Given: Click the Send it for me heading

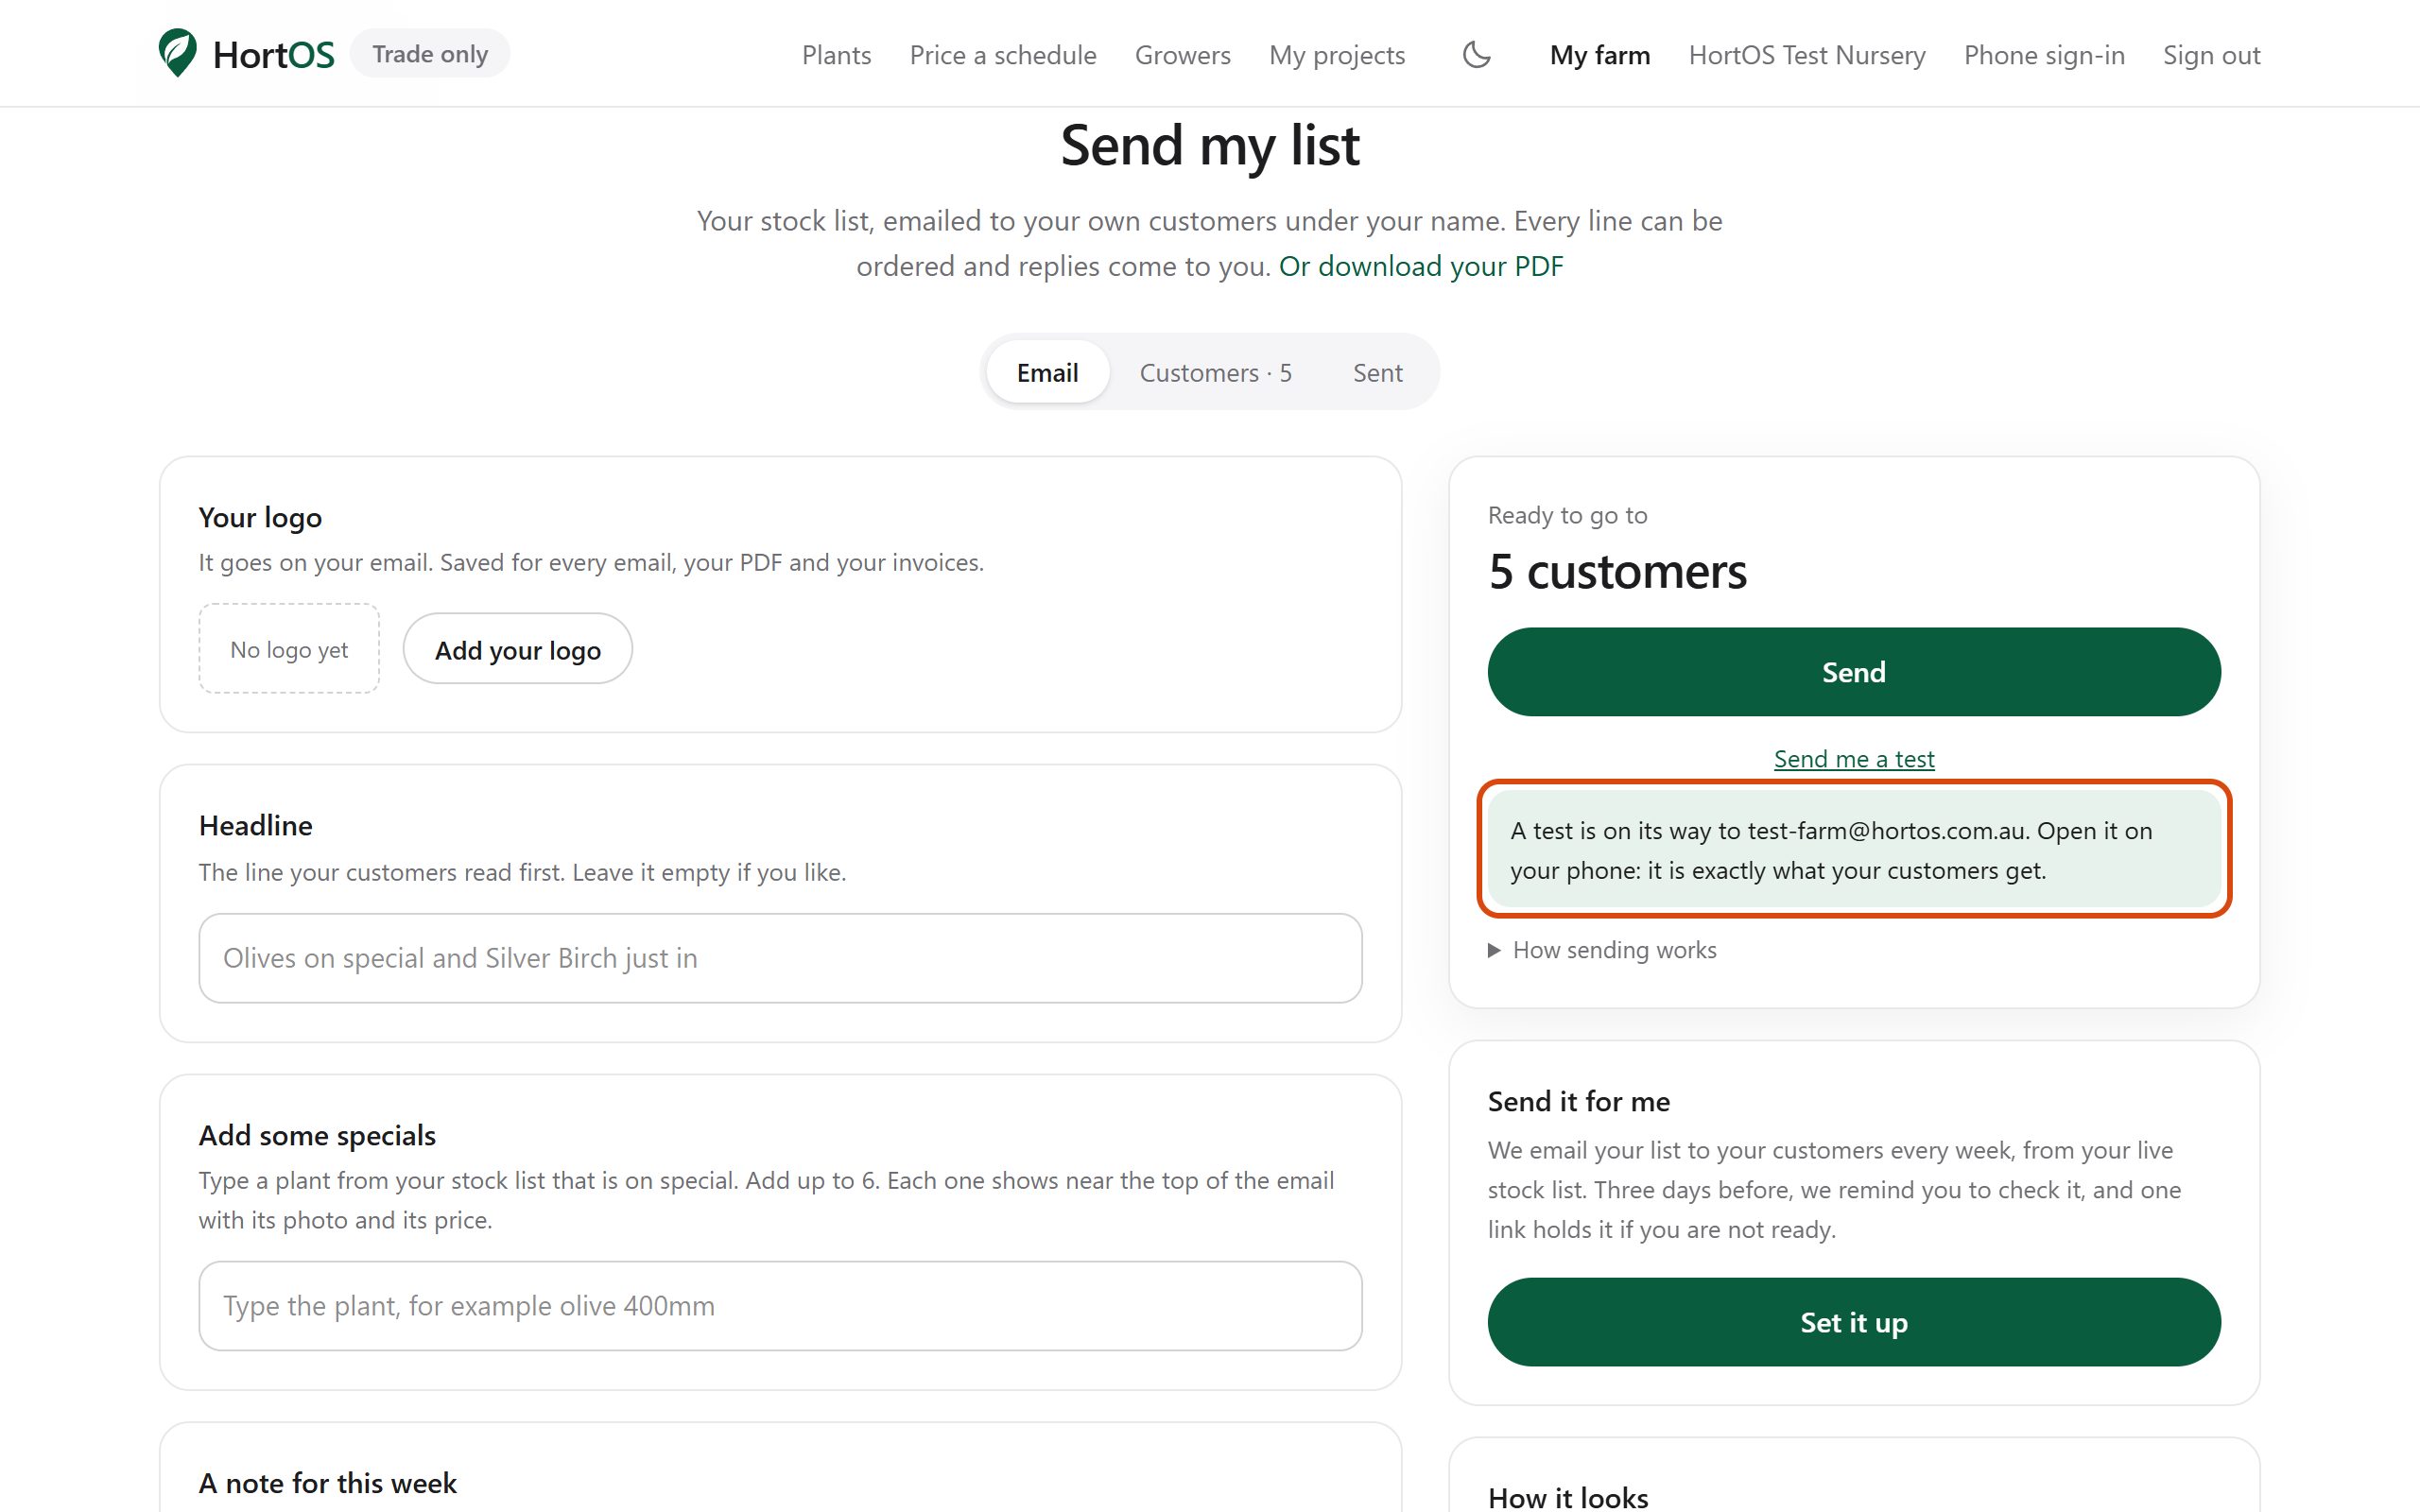Looking at the screenshot, I should tap(1578, 1101).
